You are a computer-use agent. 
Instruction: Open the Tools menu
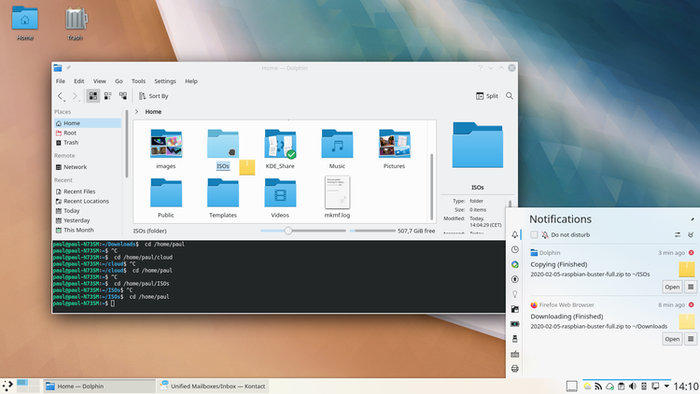click(138, 81)
